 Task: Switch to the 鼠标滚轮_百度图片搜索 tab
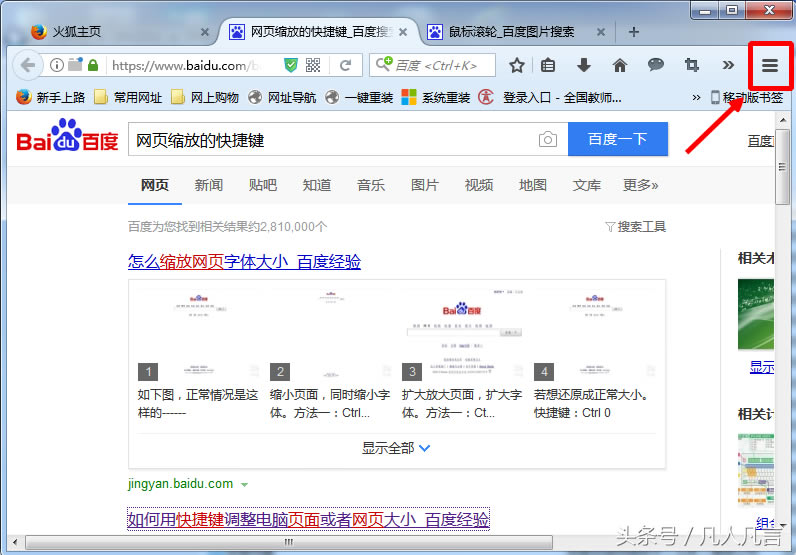tap(511, 31)
